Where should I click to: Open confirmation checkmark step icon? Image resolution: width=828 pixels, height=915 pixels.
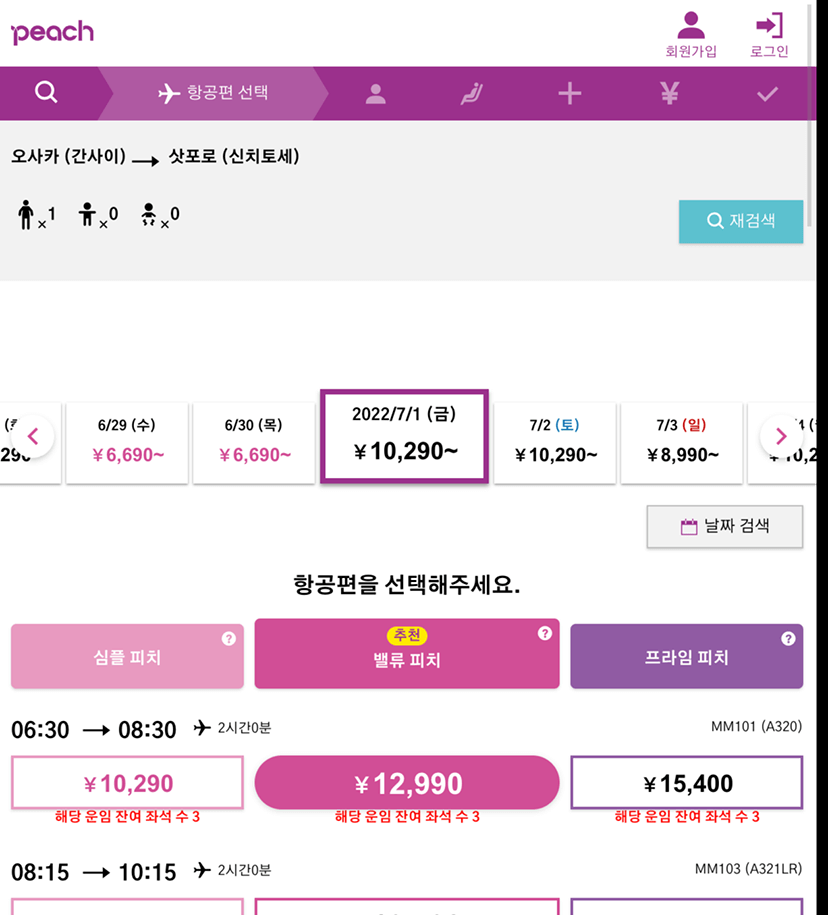tap(767, 94)
